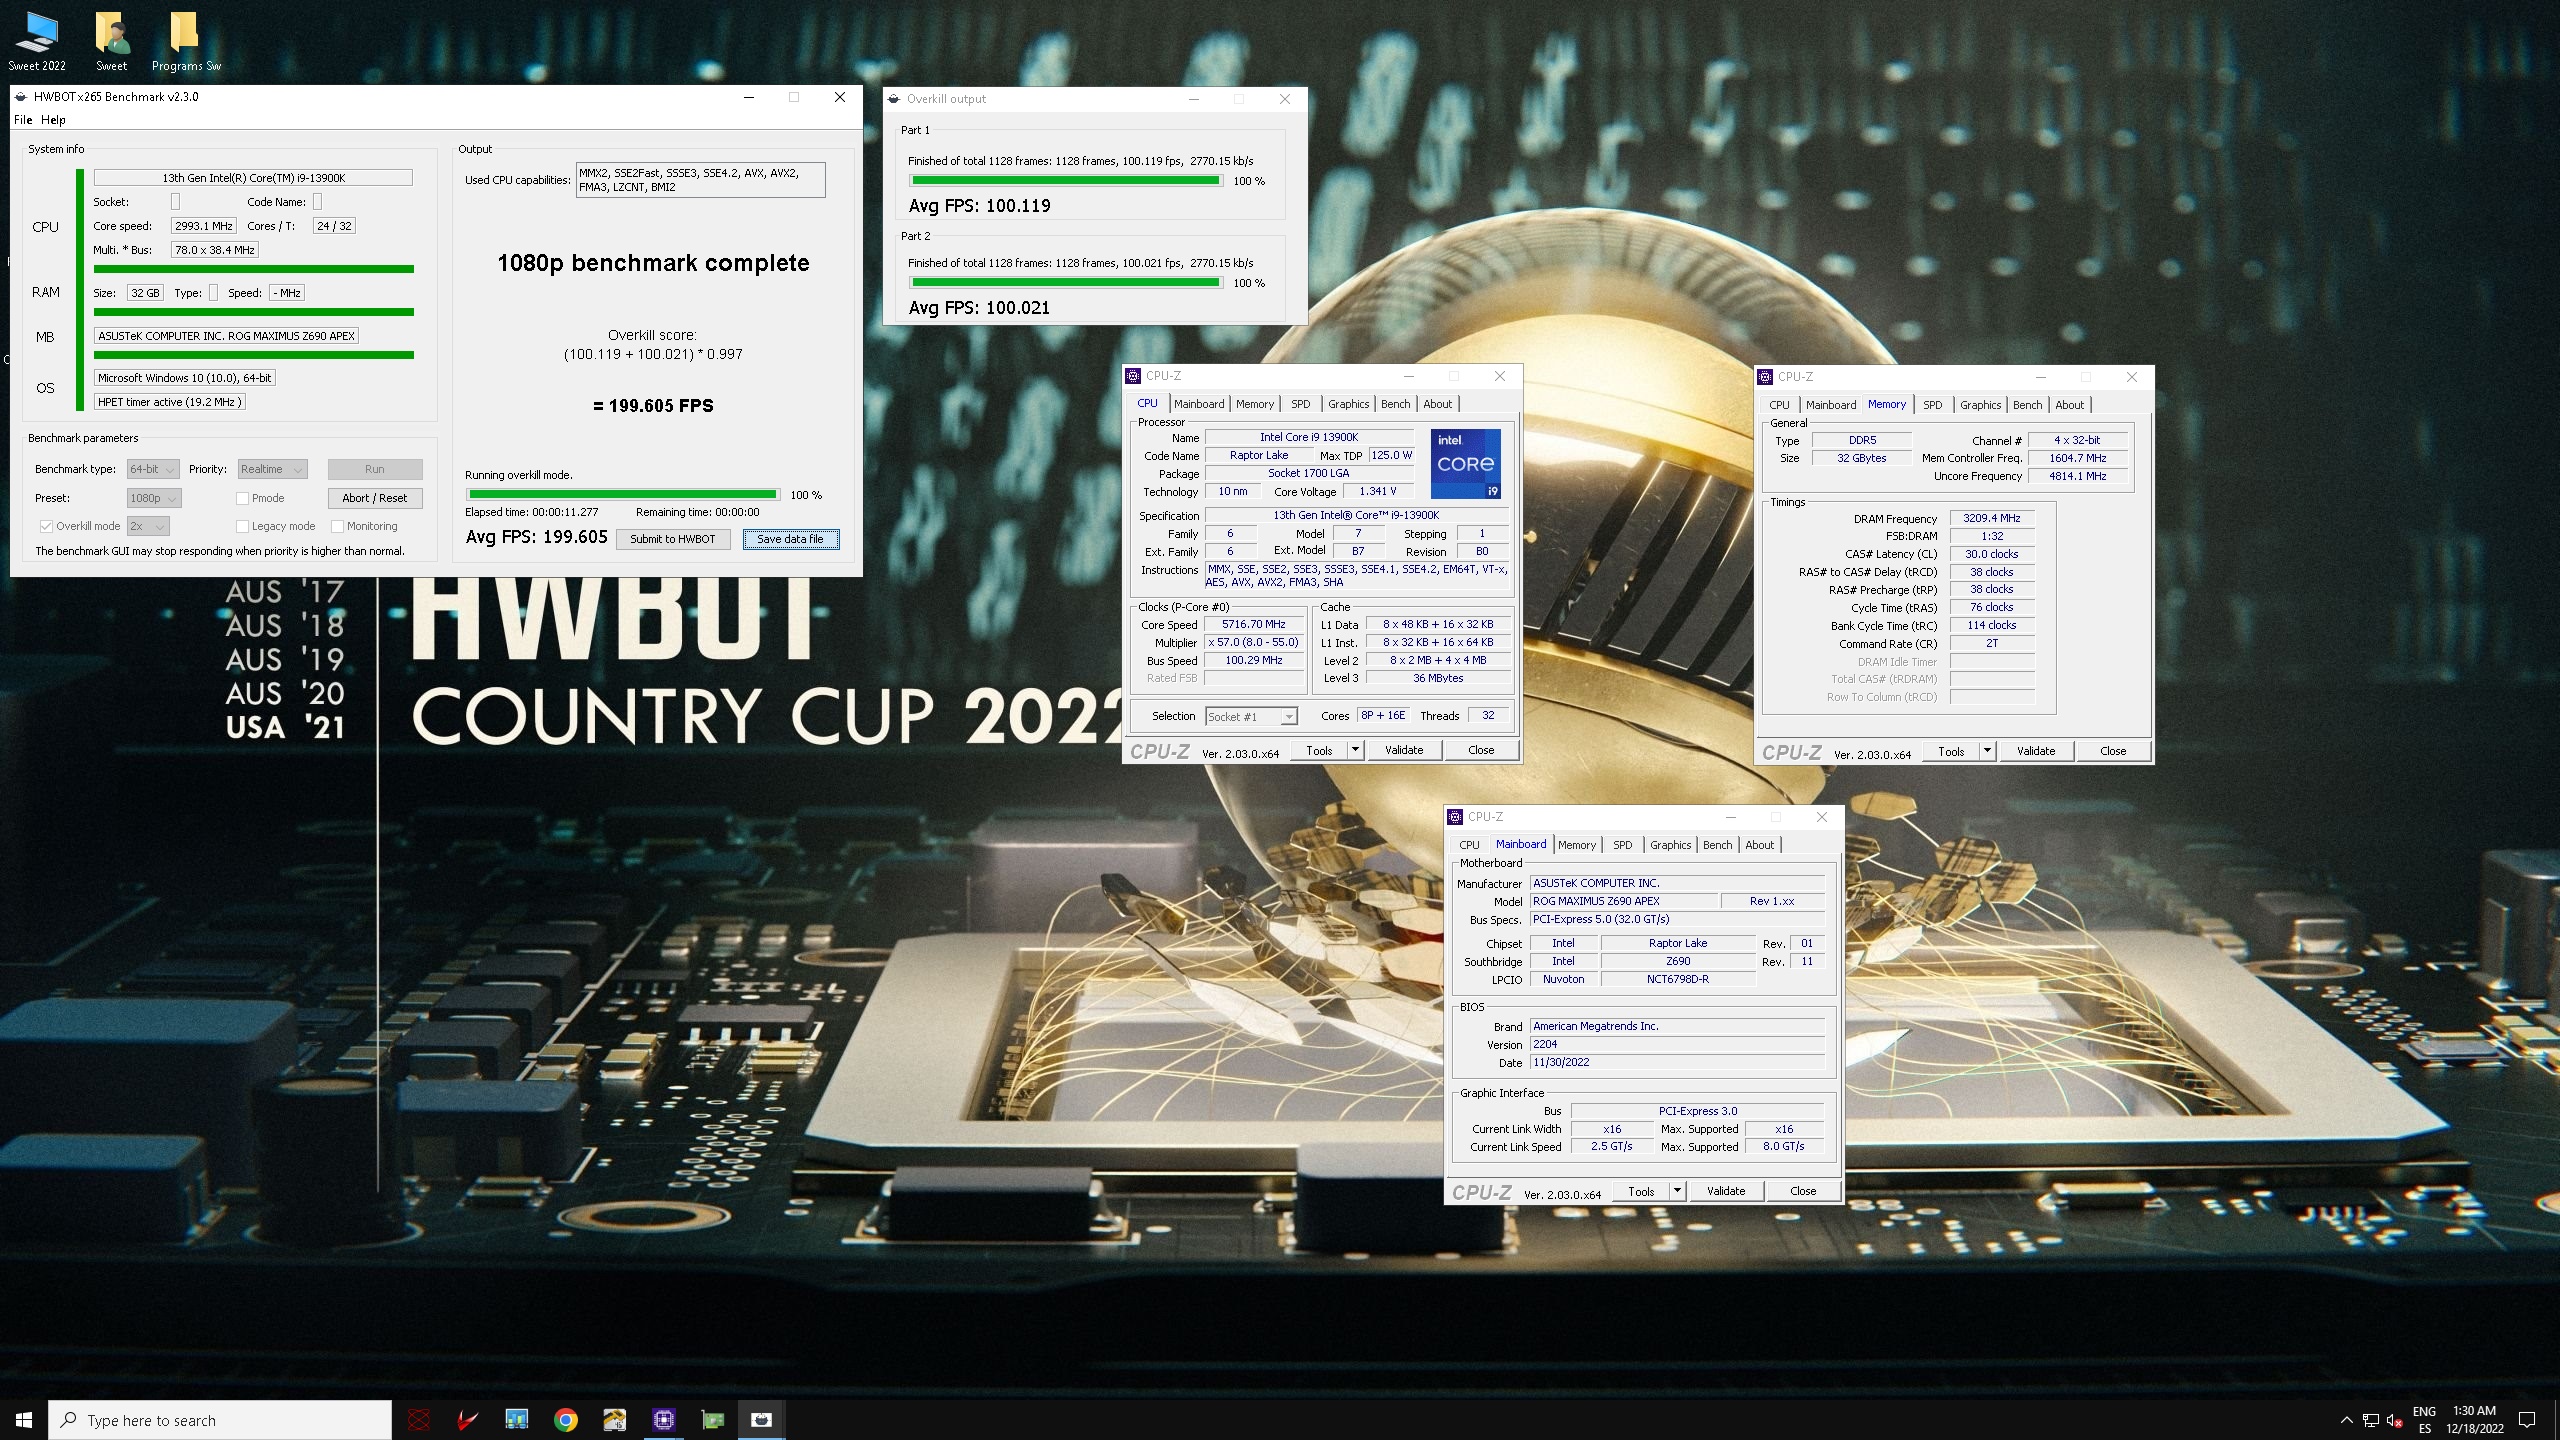Toggle the Pmode checkbox

pyautogui.click(x=242, y=498)
